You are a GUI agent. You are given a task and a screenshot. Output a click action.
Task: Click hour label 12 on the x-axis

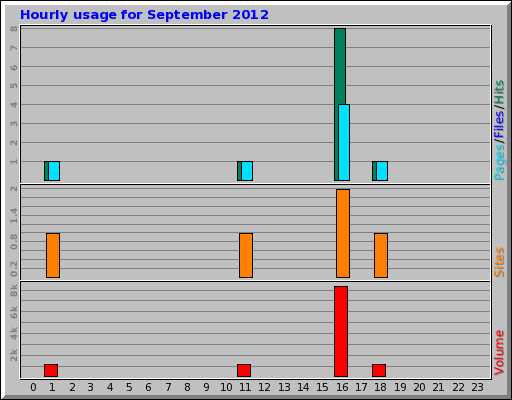[x=265, y=387]
